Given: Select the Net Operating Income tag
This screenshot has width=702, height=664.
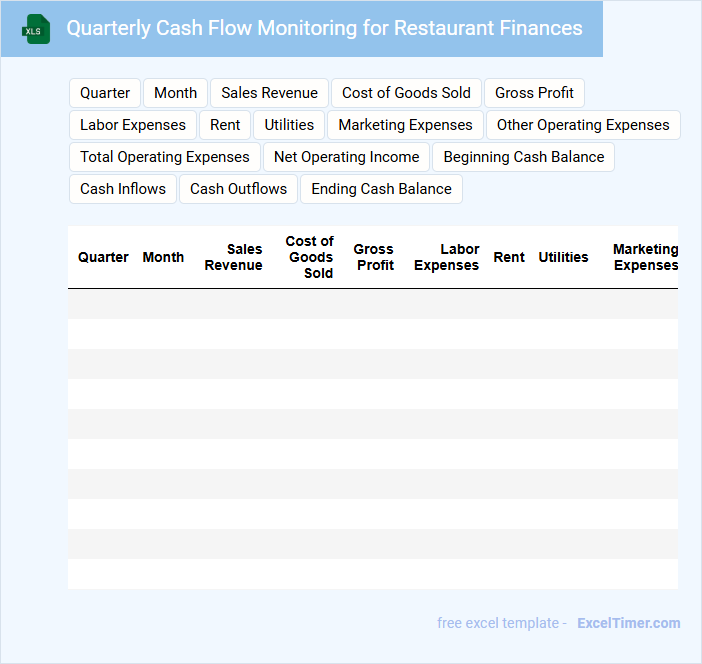Looking at the screenshot, I should pos(346,157).
